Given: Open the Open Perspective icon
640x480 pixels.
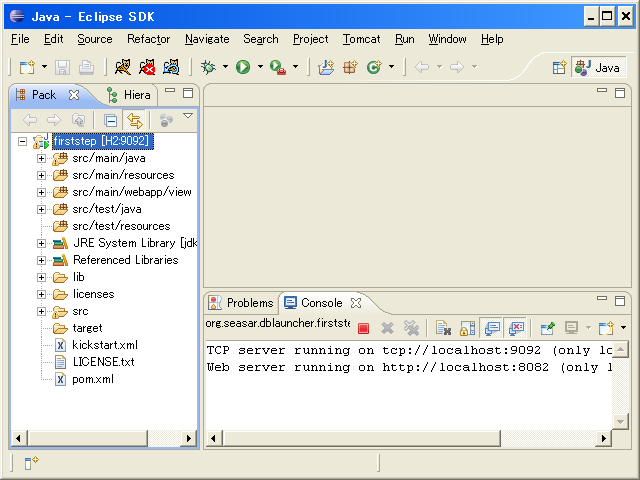Looking at the screenshot, I should 560,67.
